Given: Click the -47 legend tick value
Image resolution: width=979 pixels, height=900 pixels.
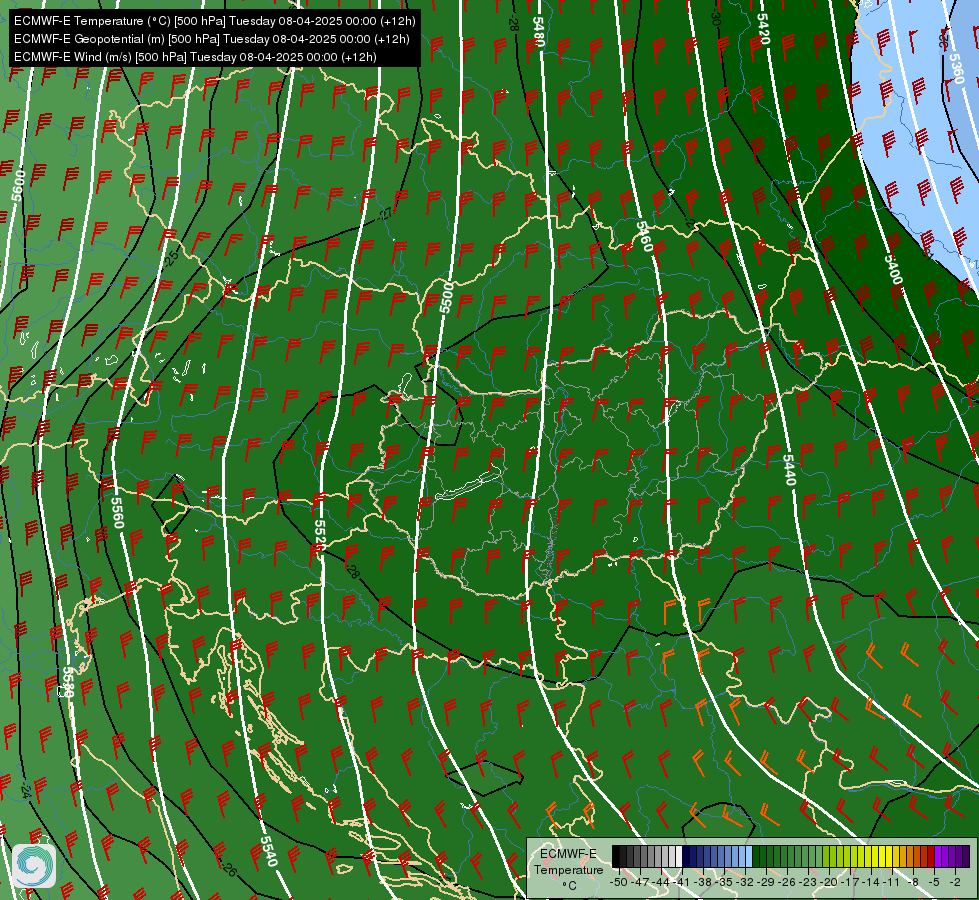Looking at the screenshot, I should pyautogui.click(x=640, y=882).
